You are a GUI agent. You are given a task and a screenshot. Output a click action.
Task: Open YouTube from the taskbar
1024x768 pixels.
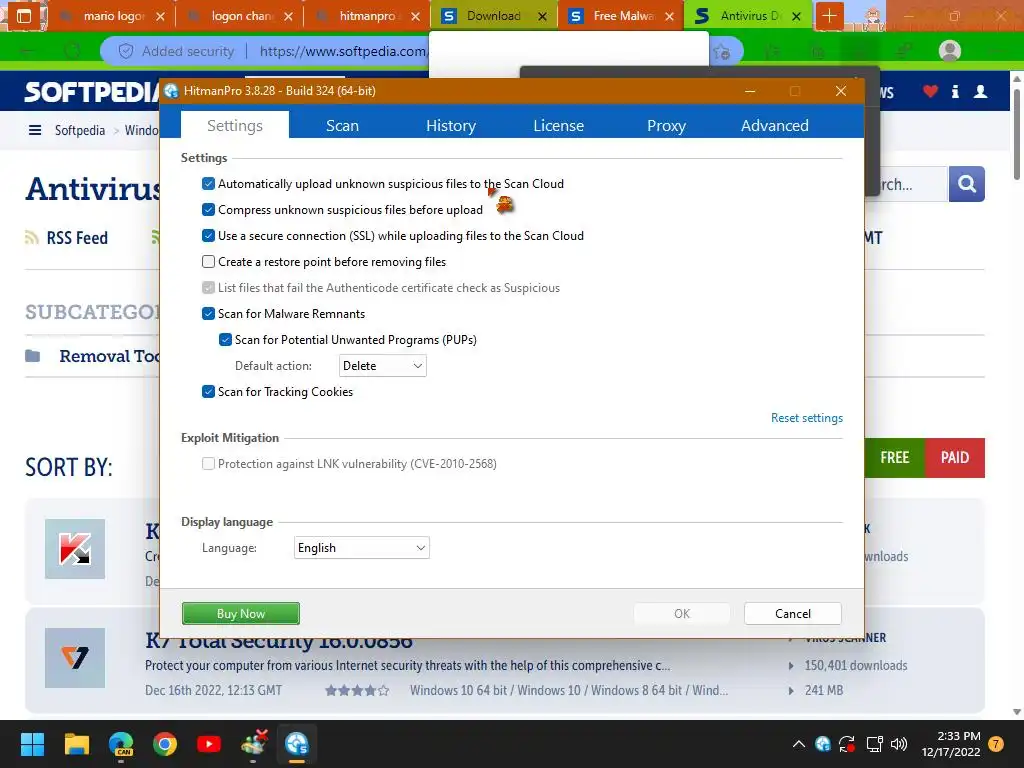[209, 744]
